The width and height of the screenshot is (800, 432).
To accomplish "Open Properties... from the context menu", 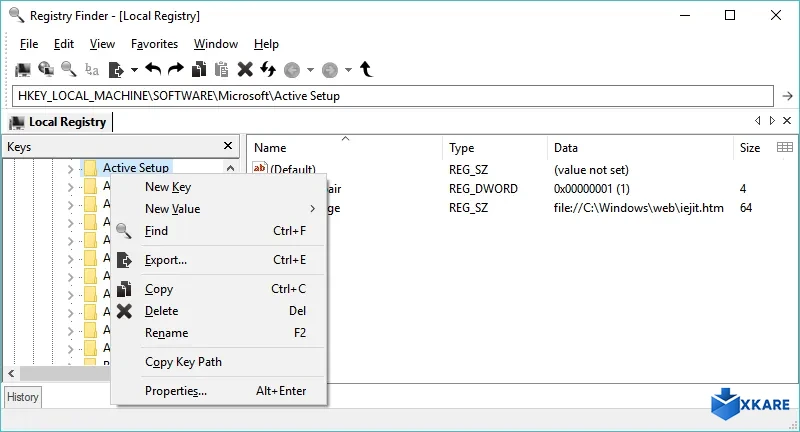I will [219, 391].
